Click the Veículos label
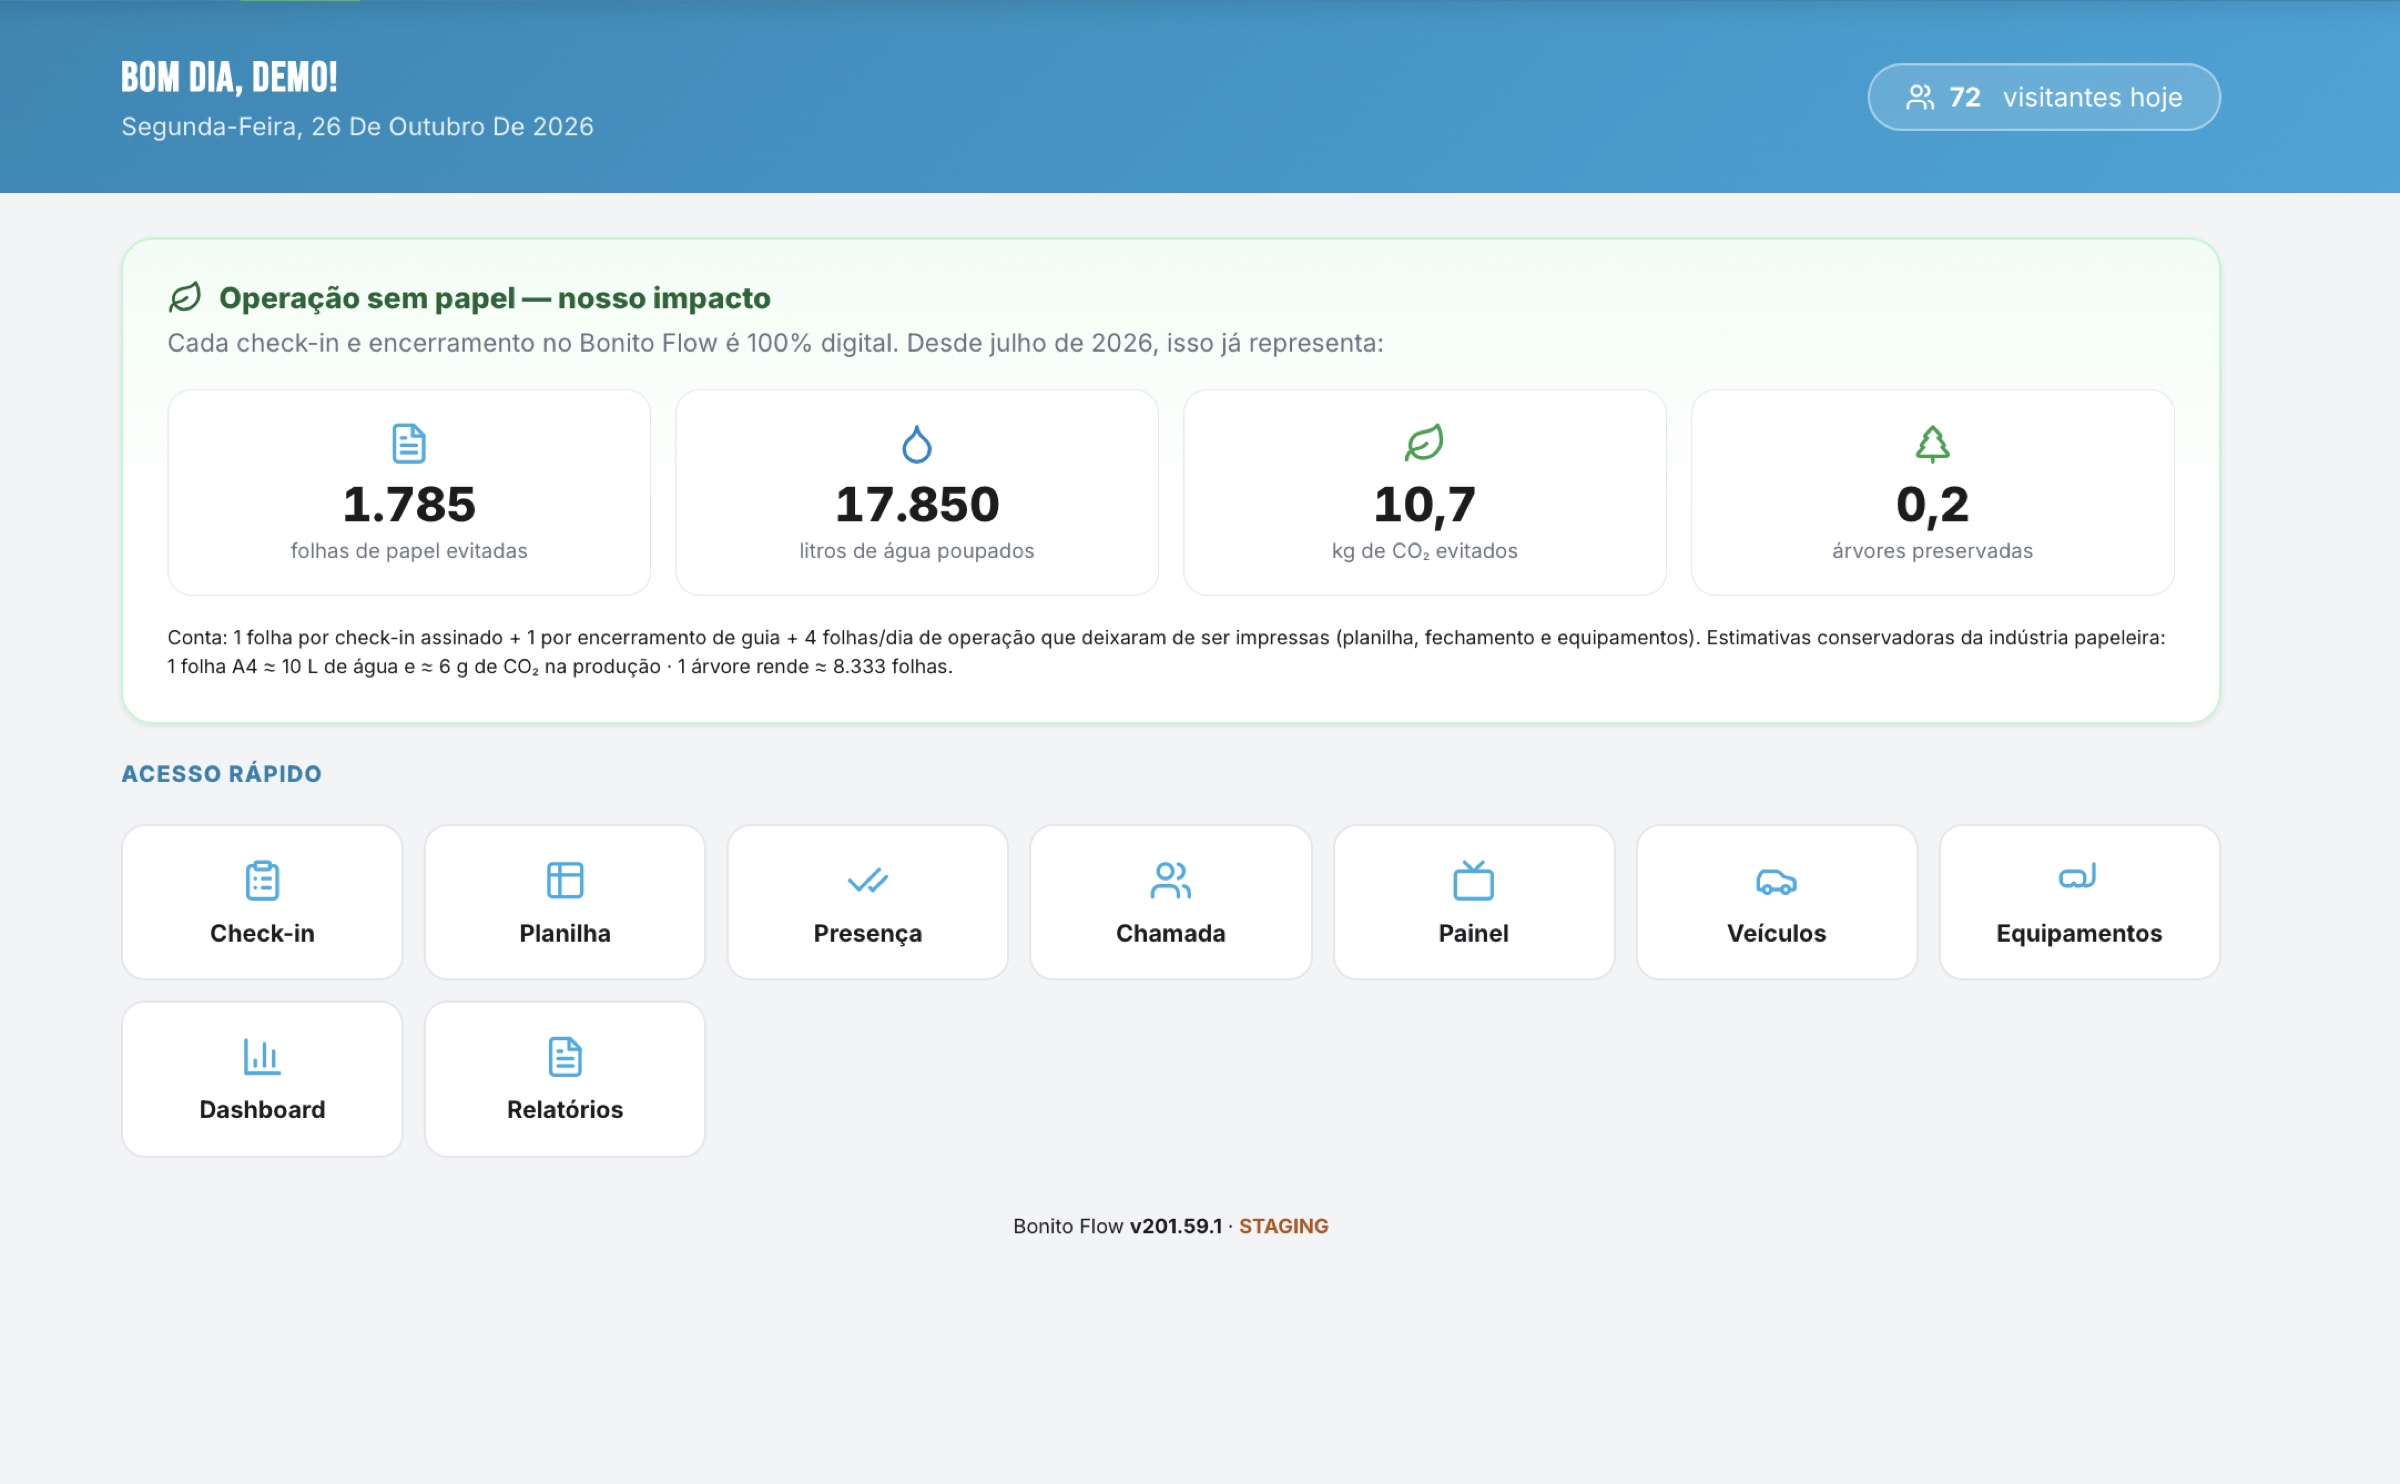Screen dimensions: 2400x1484 (x=1777, y=933)
